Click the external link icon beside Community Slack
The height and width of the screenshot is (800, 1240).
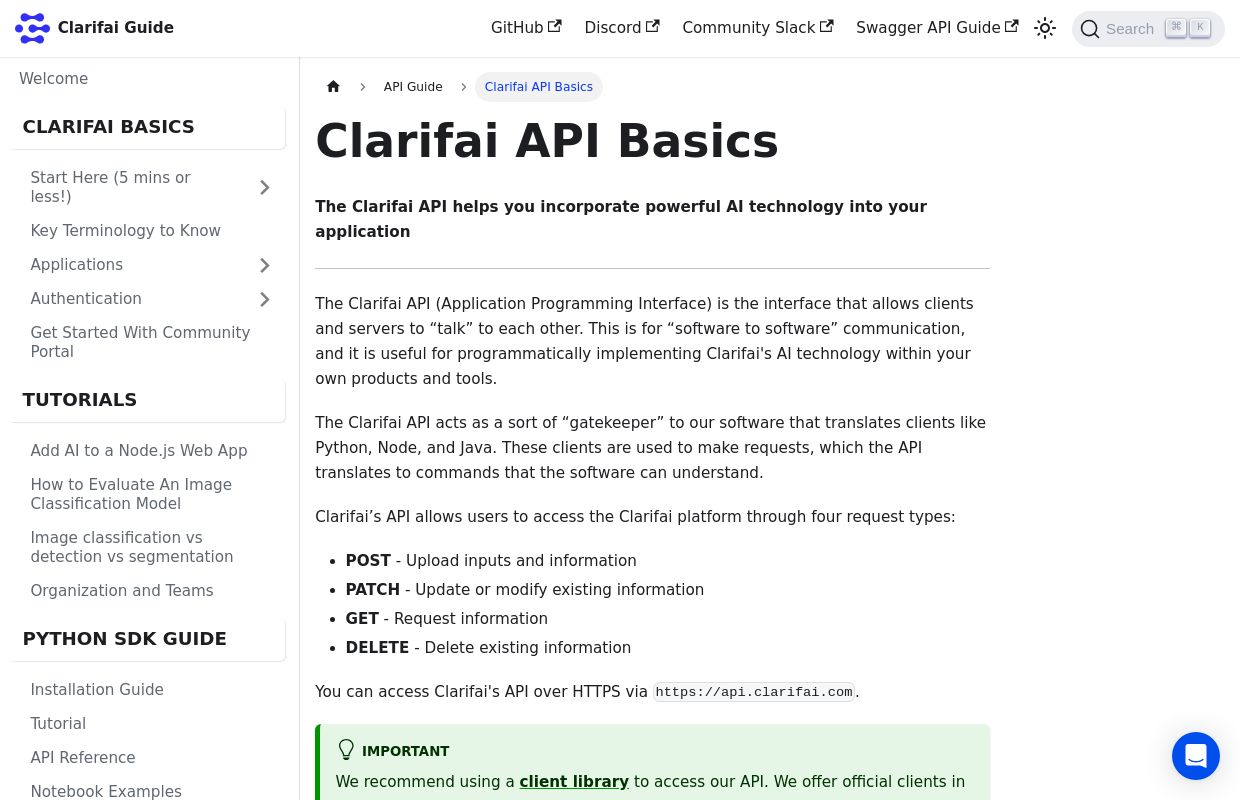(x=826, y=27)
